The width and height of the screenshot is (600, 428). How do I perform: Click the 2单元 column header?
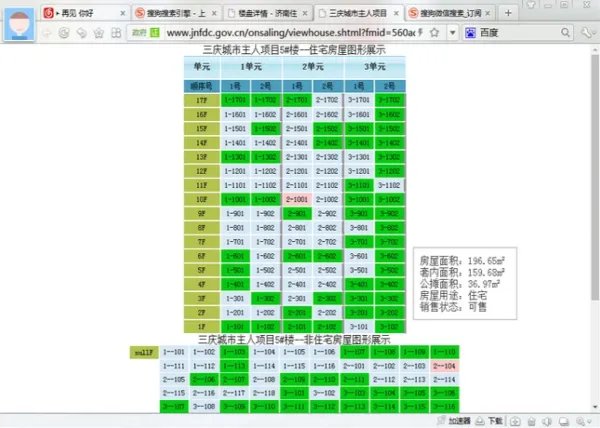313,67
